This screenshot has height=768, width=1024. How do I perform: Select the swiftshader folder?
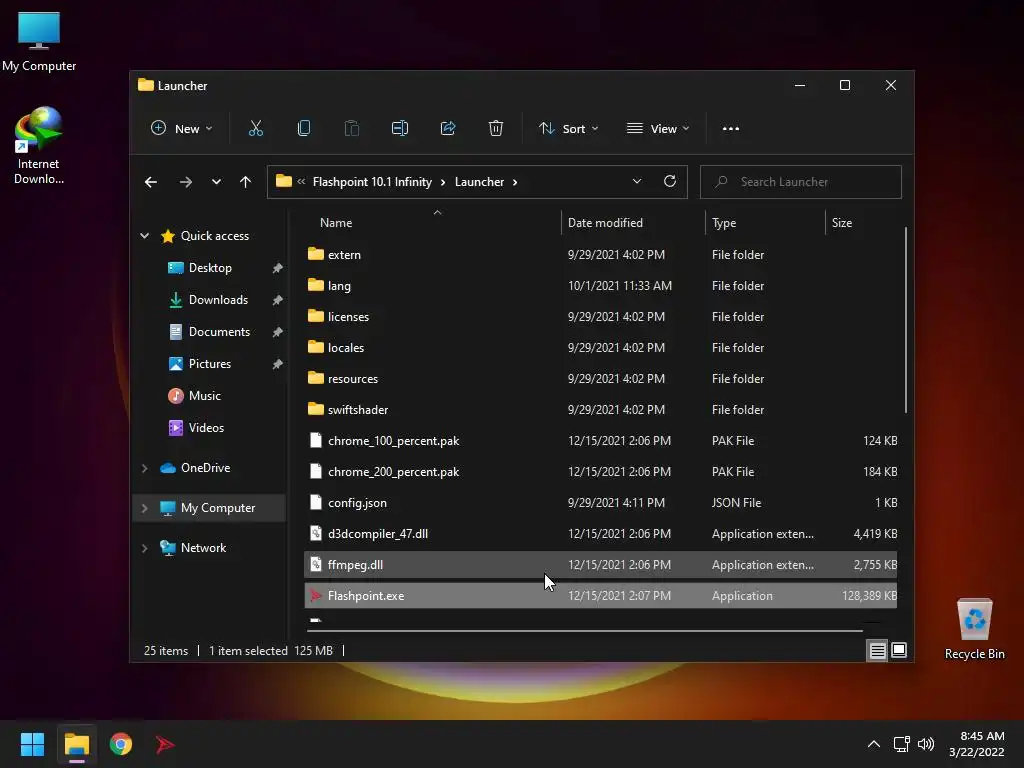pyautogui.click(x=600, y=409)
